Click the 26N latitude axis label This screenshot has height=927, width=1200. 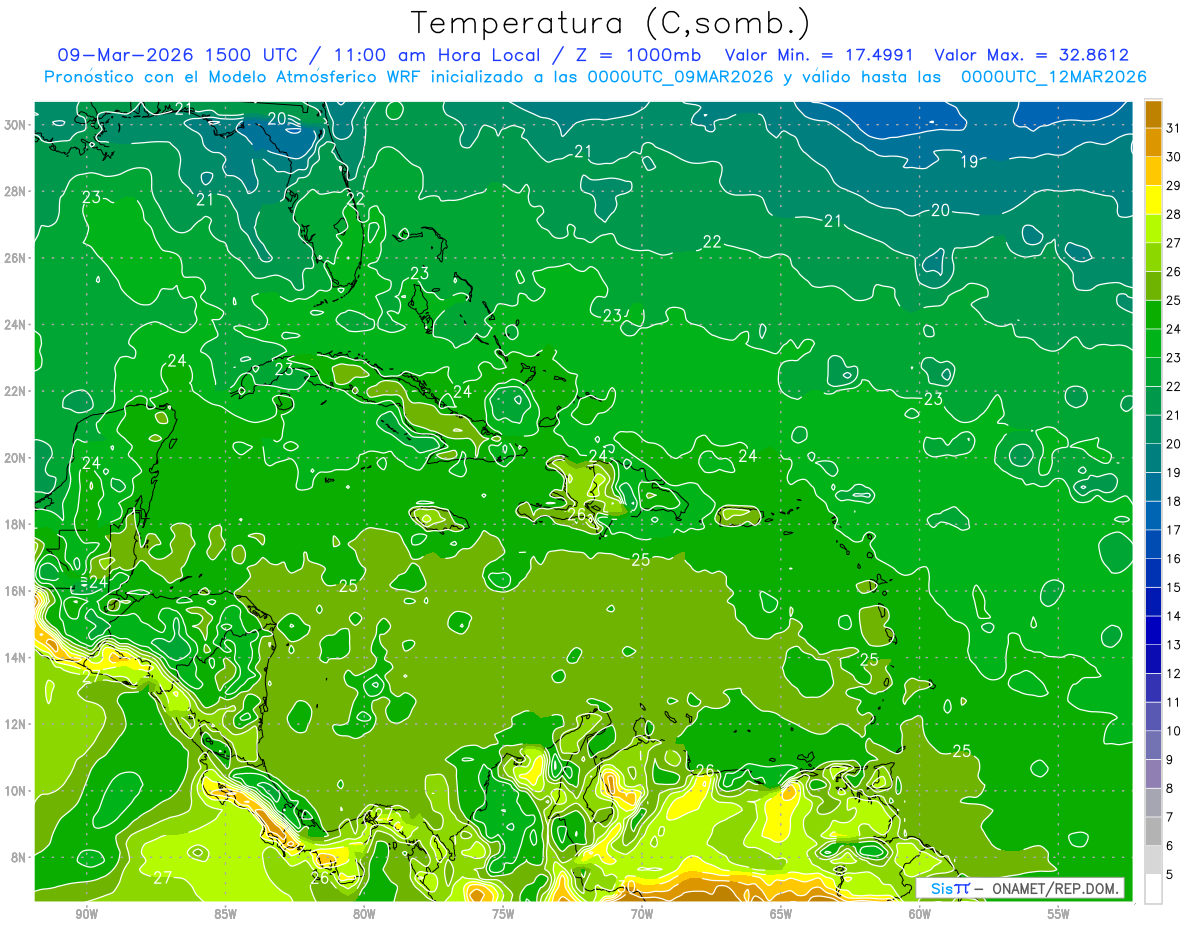pos(16,258)
